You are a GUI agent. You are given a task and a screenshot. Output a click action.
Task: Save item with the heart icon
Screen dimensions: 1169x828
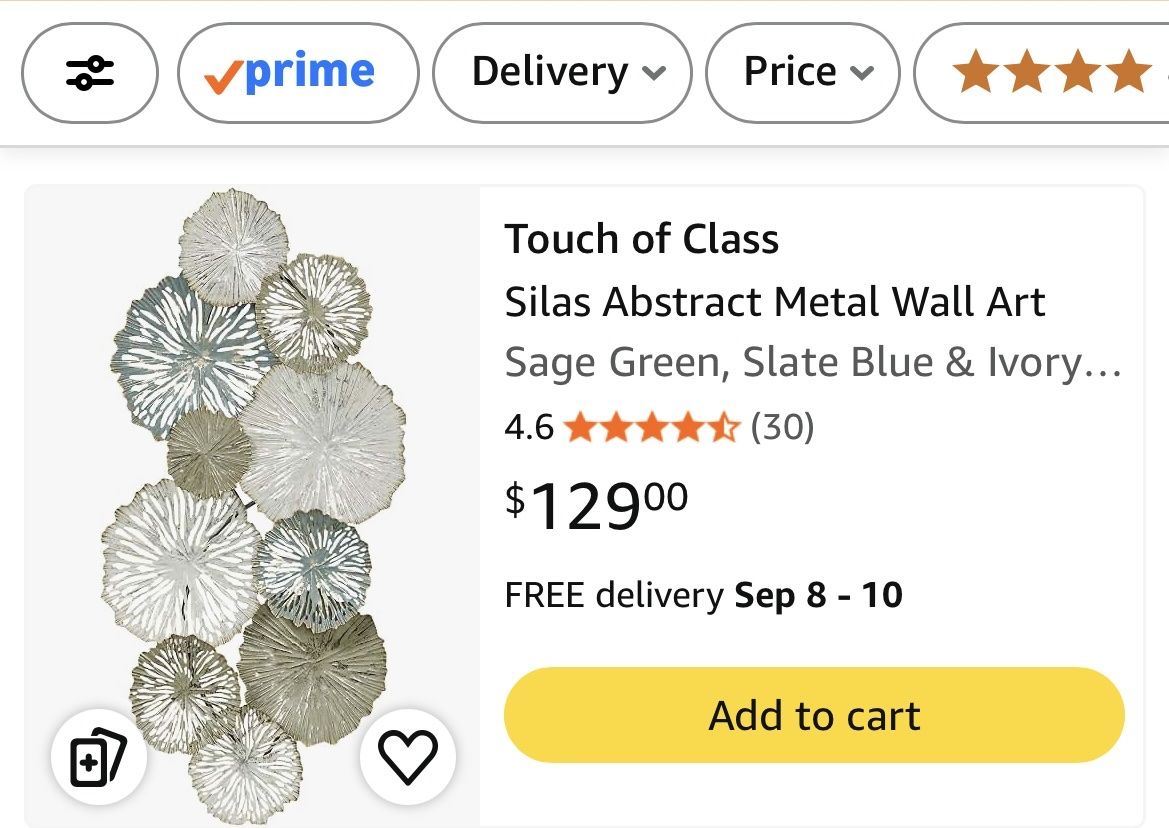[x=408, y=756]
